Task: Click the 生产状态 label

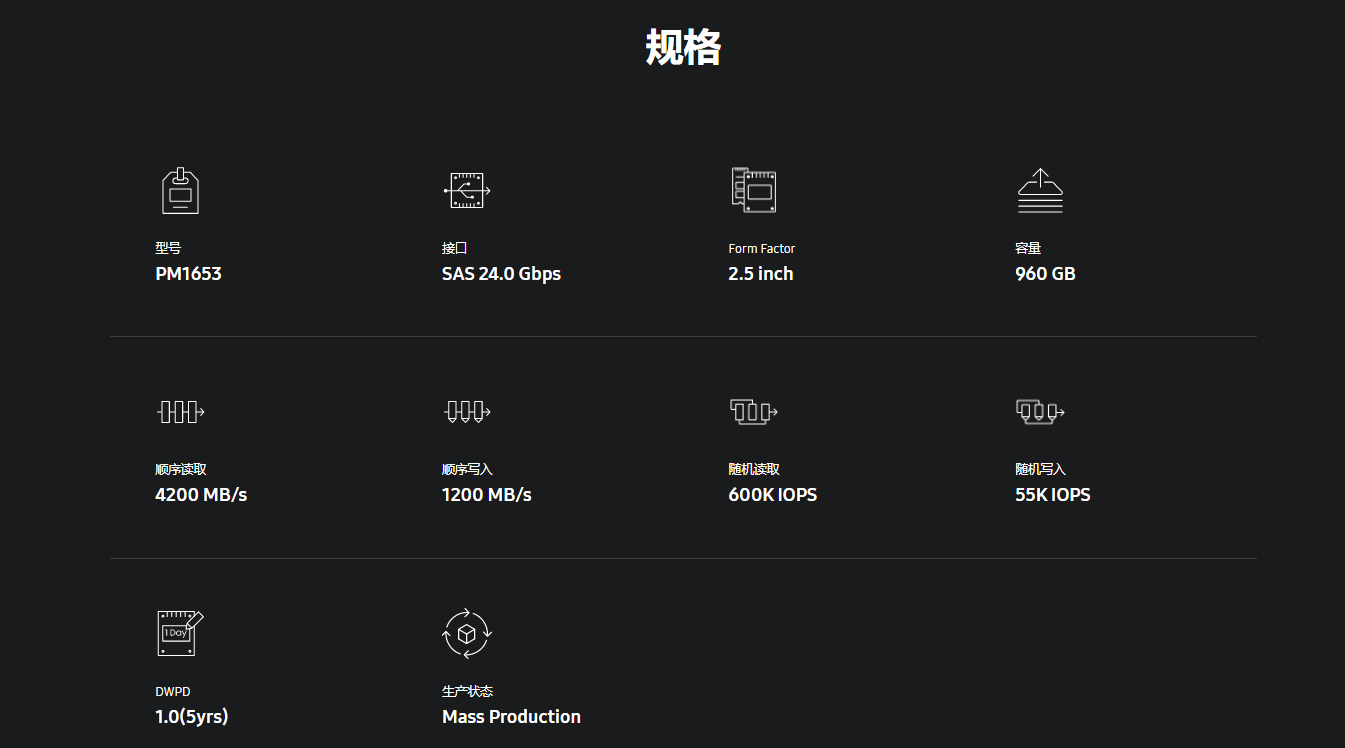Action: (x=468, y=691)
